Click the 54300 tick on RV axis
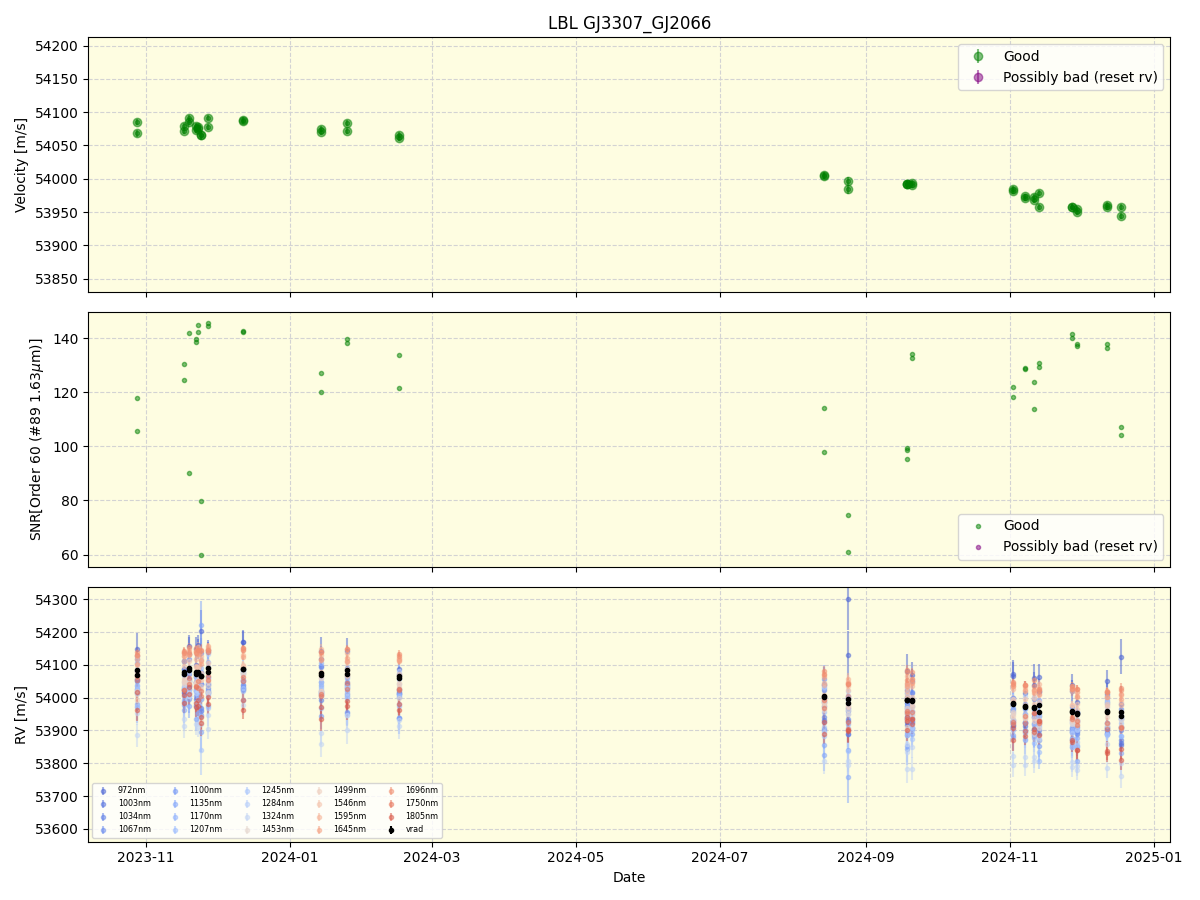Image resolution: width=1200 pixels, height=900 pixels. click(x=58, y=600)
